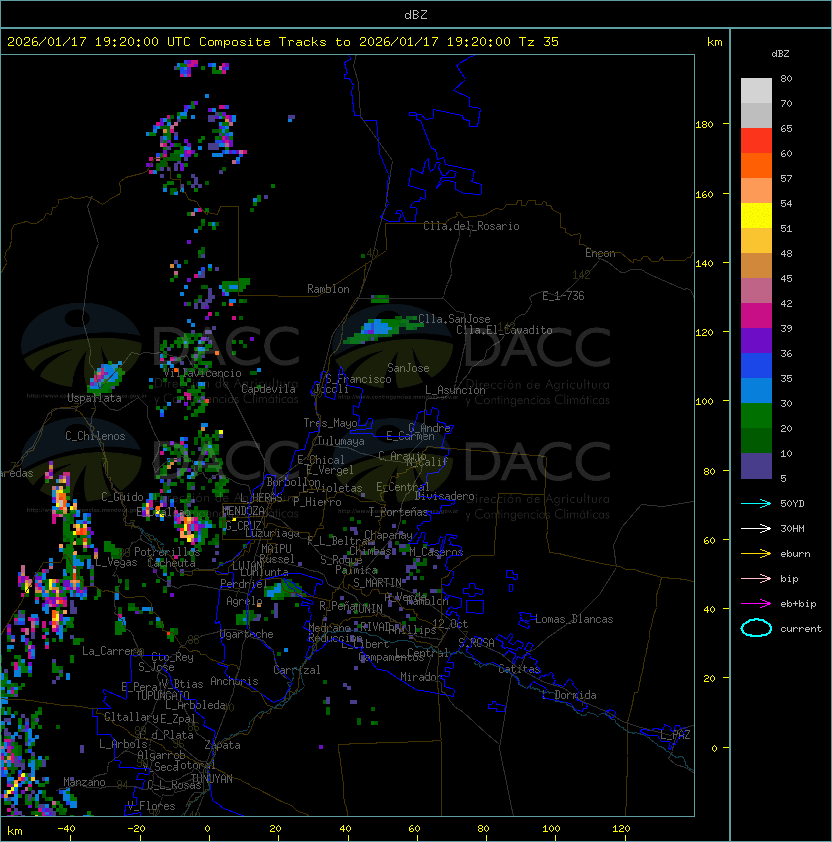The height and width of the screenshot is (842, 832).
Task: Click the blue-pink radar echo above Uspallata
Action: tap(105, 376)
